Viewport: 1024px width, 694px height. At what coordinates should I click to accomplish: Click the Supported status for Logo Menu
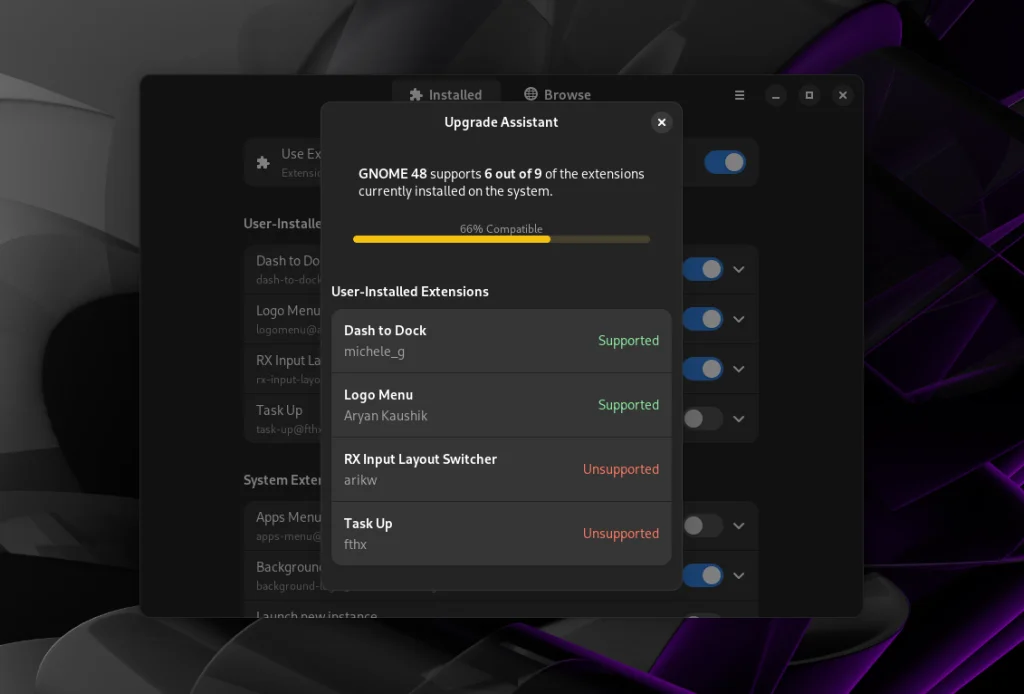(x=628, y=405)
